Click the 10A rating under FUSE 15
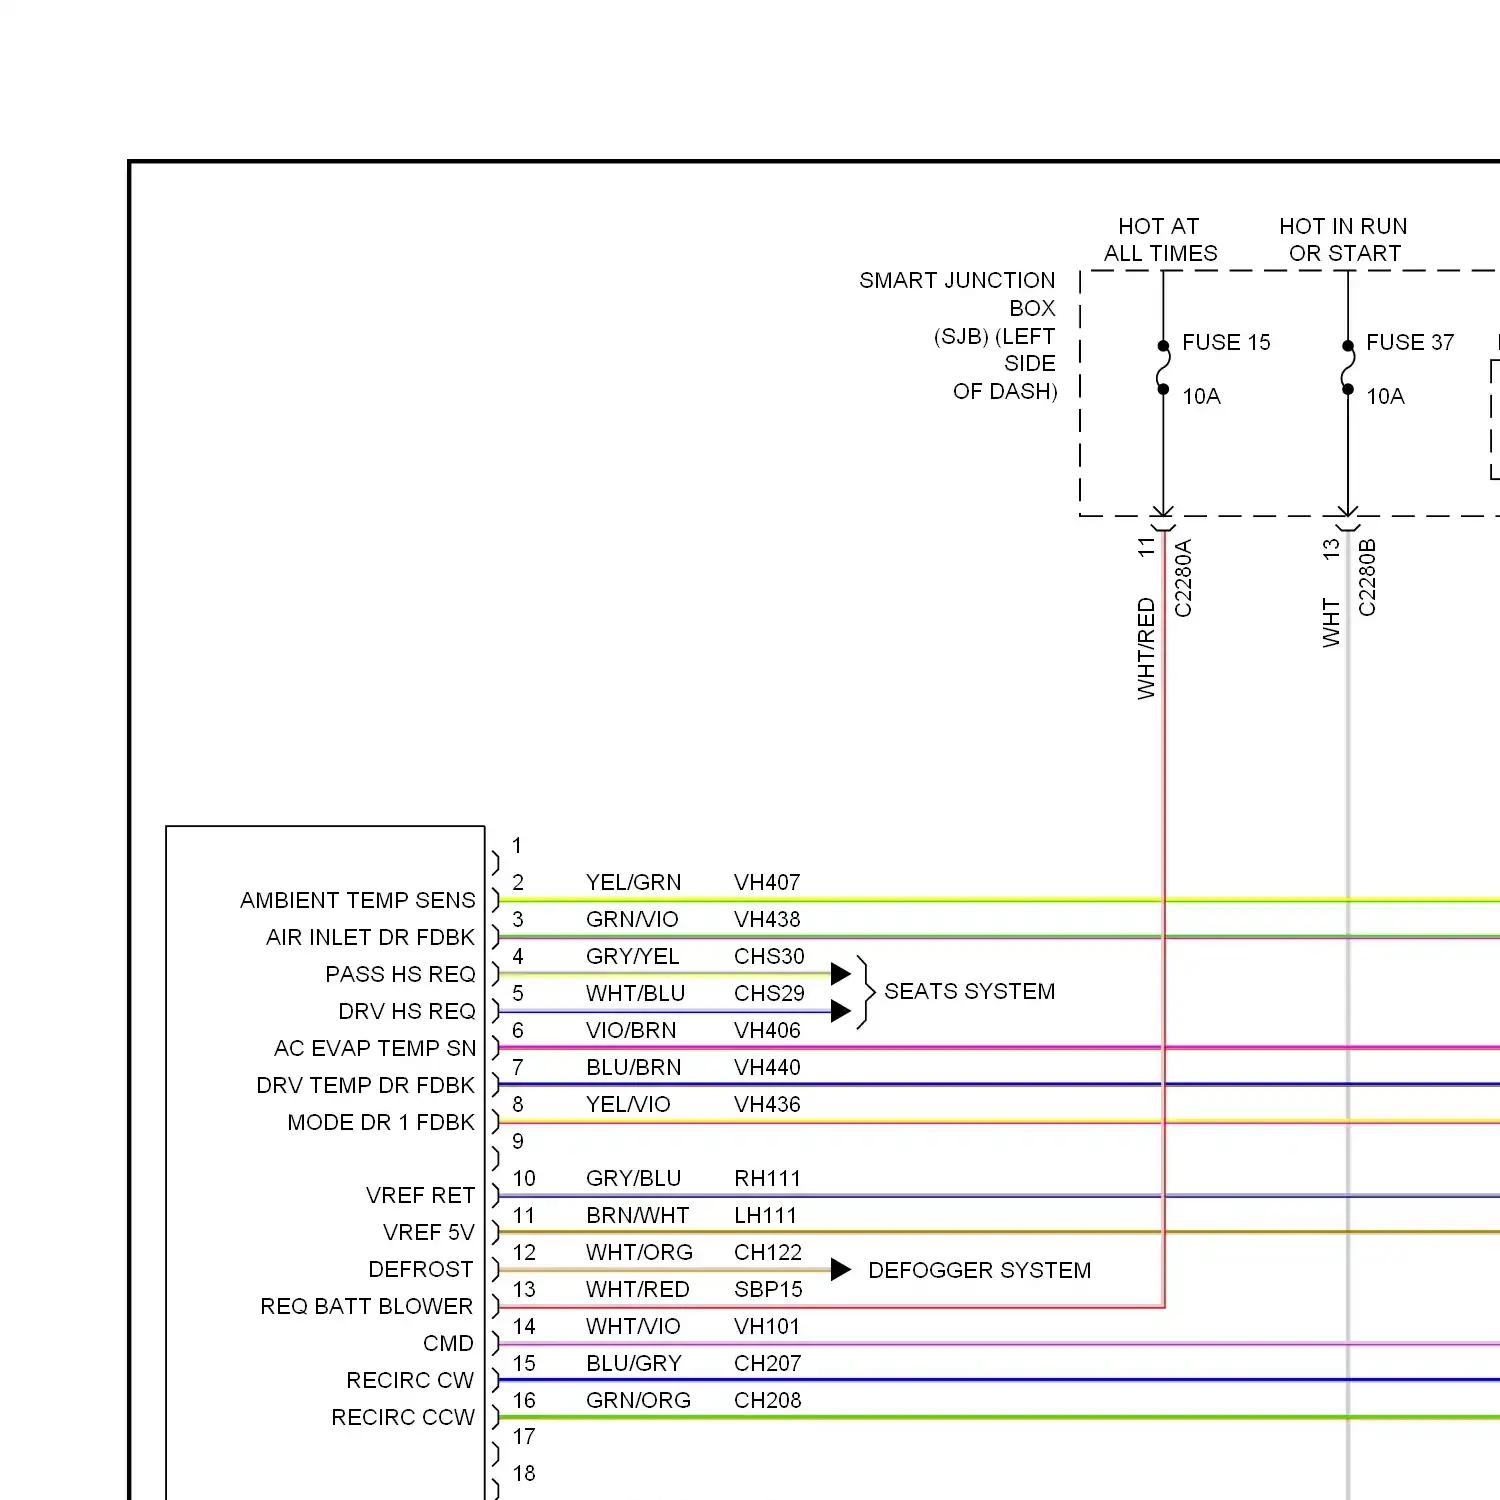This screenshot has height=1500, width=1500. [x=1201, y=396]
